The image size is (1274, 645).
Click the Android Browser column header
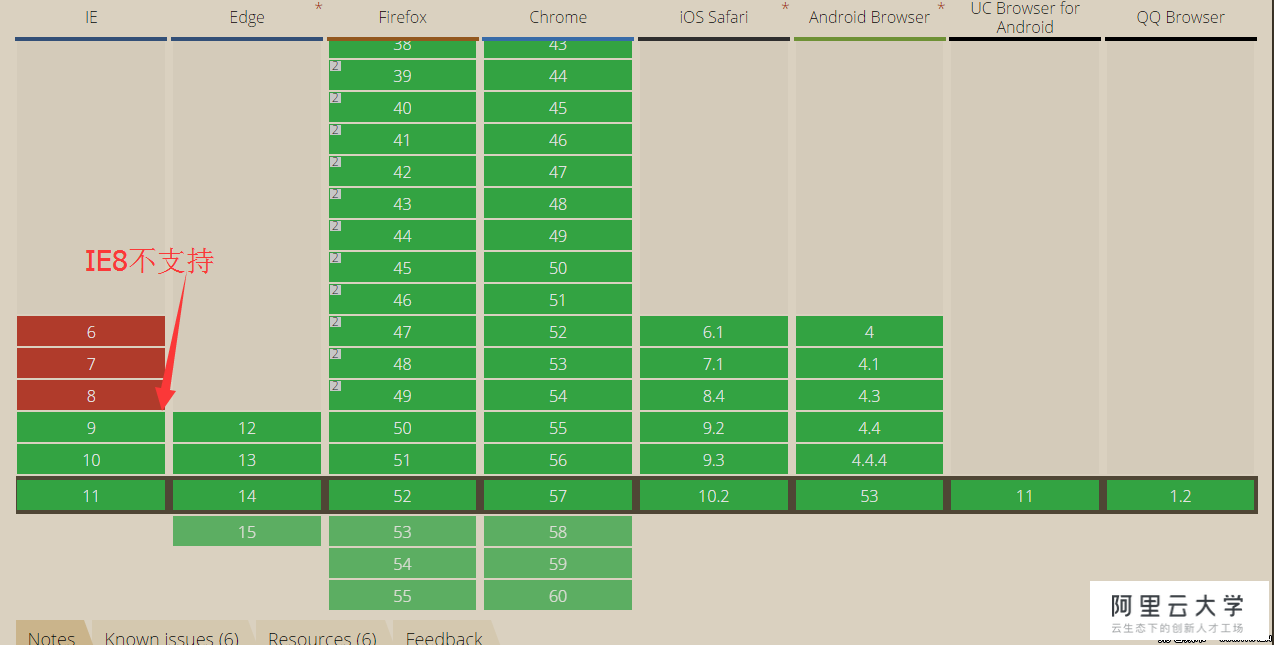coord(869,18)
